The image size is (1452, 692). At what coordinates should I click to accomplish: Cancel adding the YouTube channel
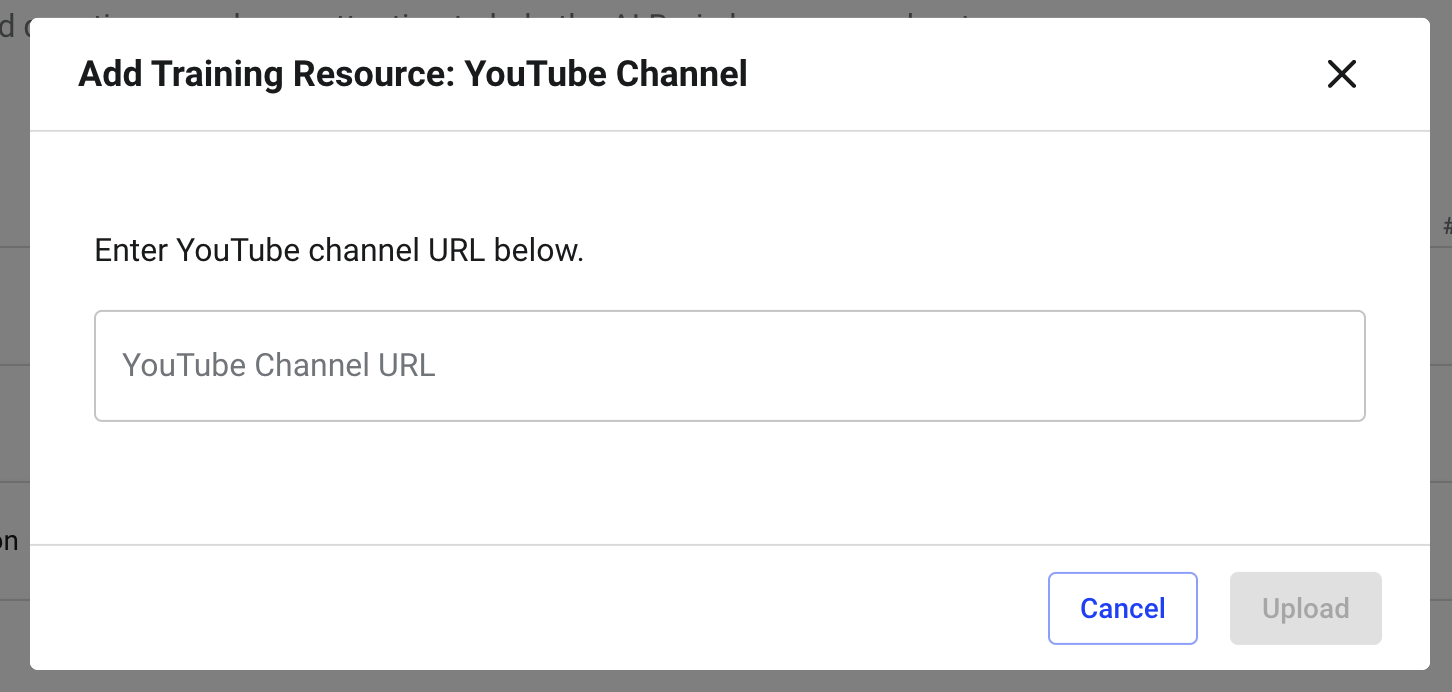(1123, 608)
